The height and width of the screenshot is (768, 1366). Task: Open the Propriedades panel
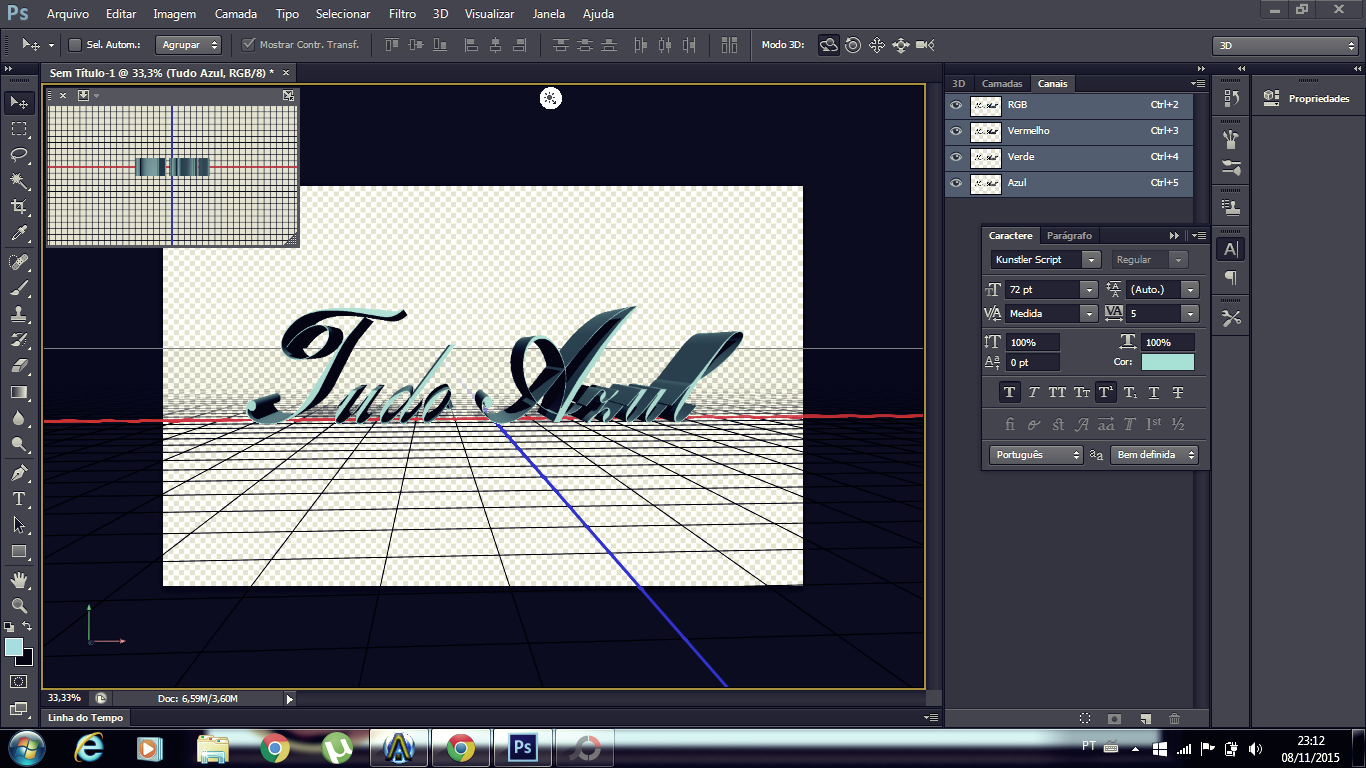1318,99
